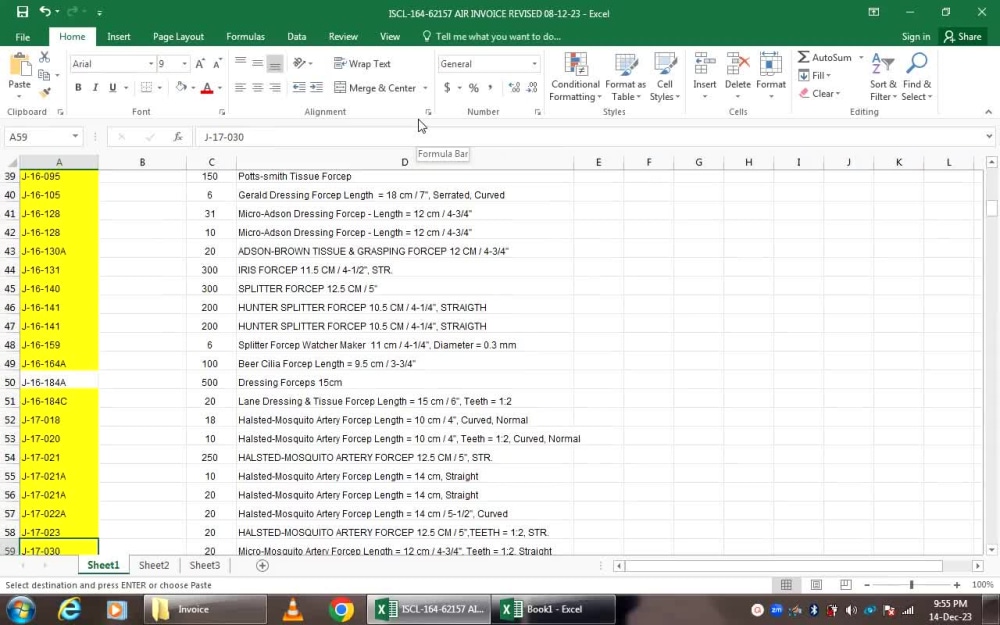Open the Sheet2 worksheet tab
Screen dimensions: 1000x625
153,565
